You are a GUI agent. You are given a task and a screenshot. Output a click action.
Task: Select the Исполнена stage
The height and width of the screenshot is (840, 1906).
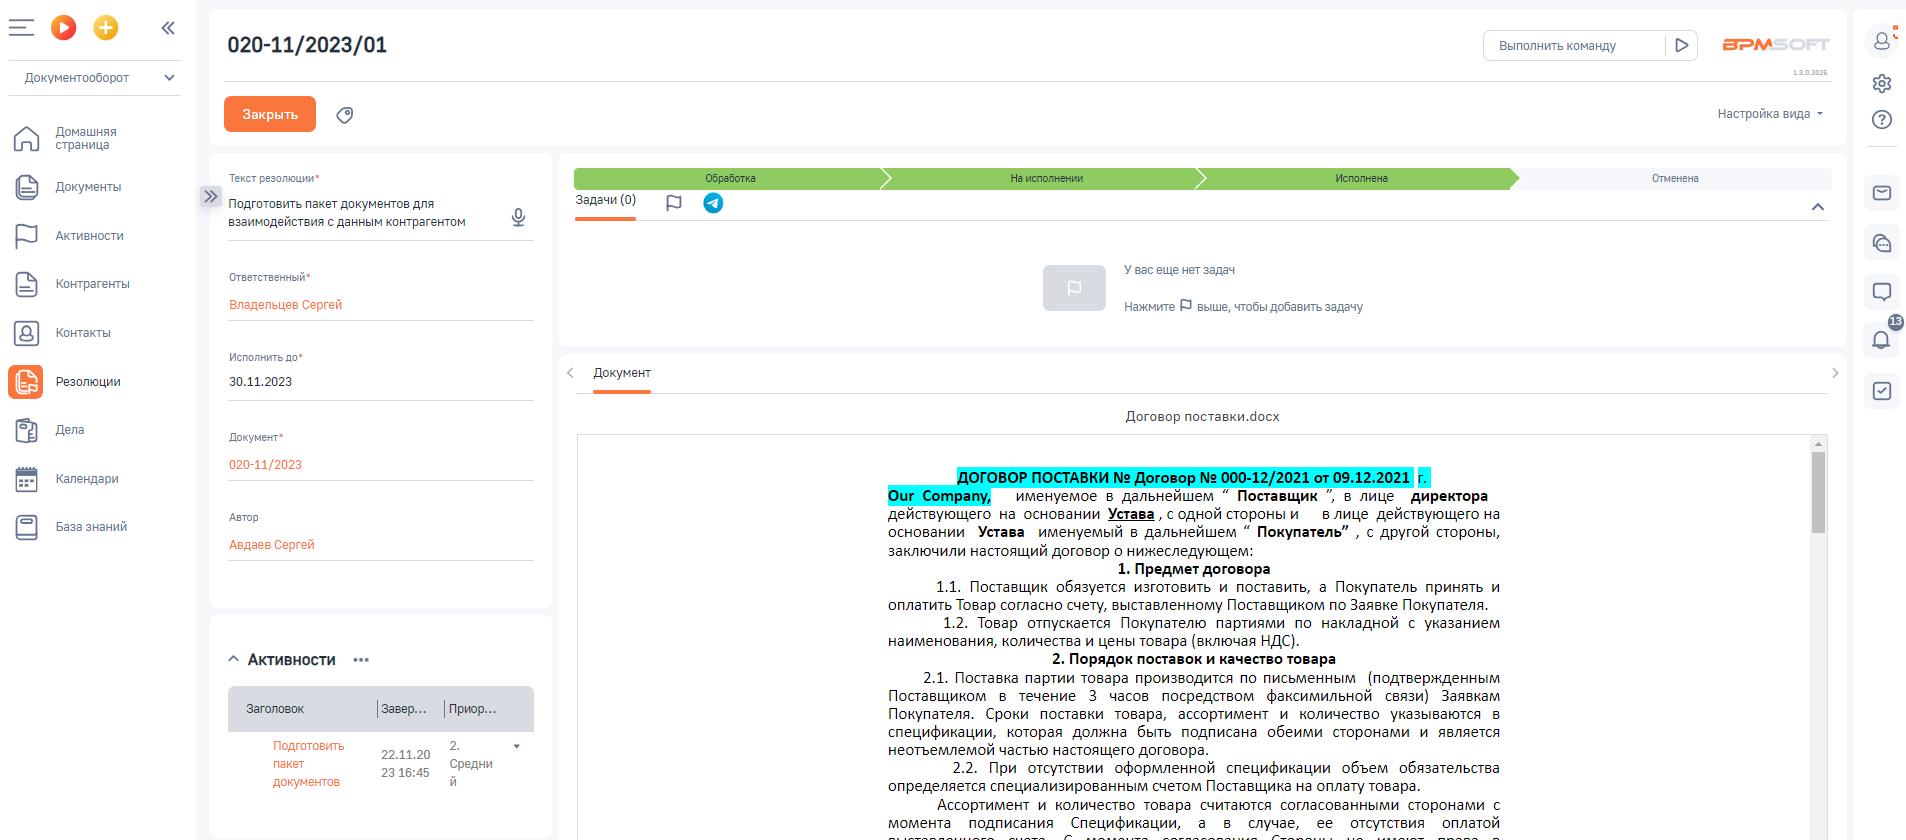point(1361,179)
